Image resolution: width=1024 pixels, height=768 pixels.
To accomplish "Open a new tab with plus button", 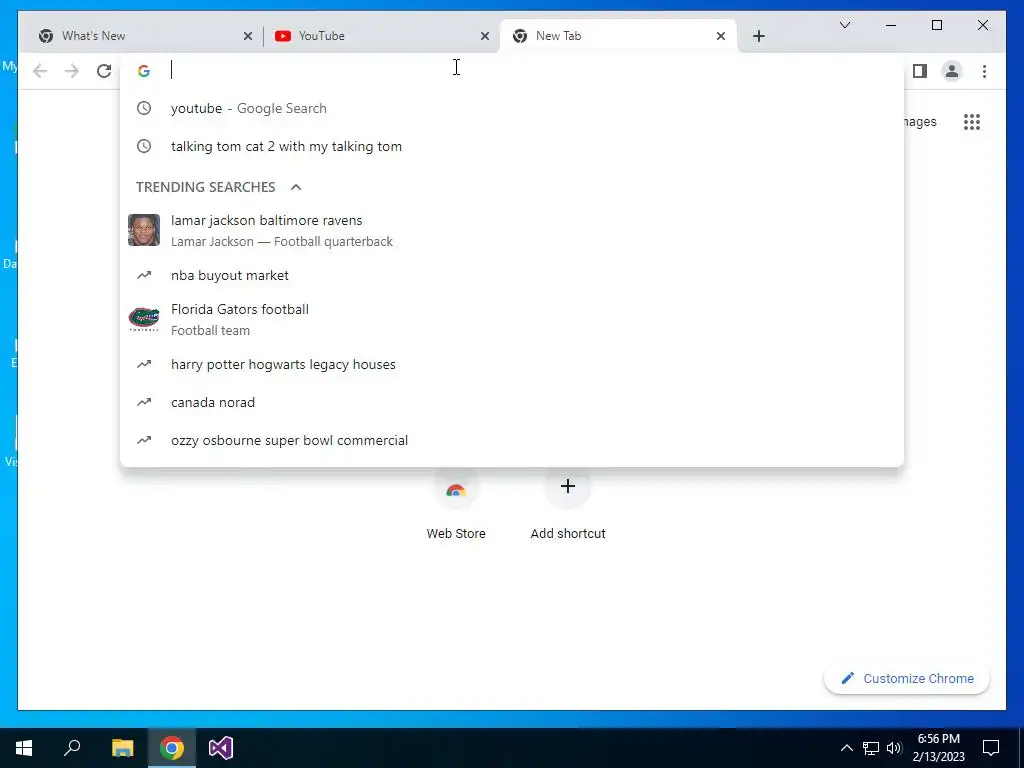I will coord(758,36).
